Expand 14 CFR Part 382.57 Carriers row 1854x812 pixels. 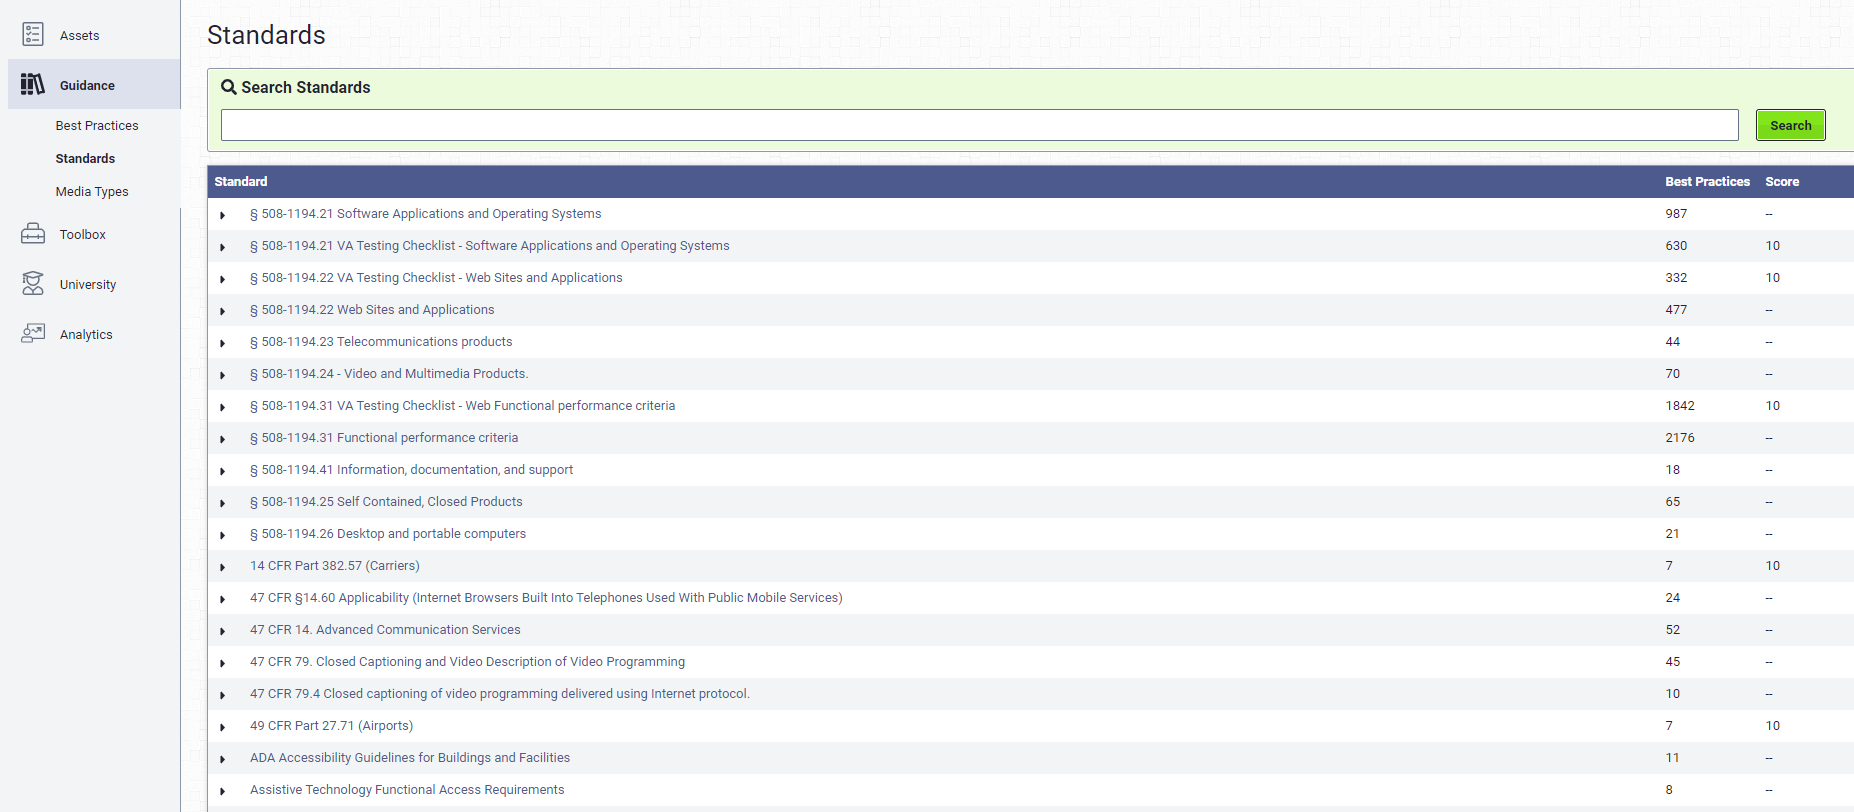click(223, 567)
